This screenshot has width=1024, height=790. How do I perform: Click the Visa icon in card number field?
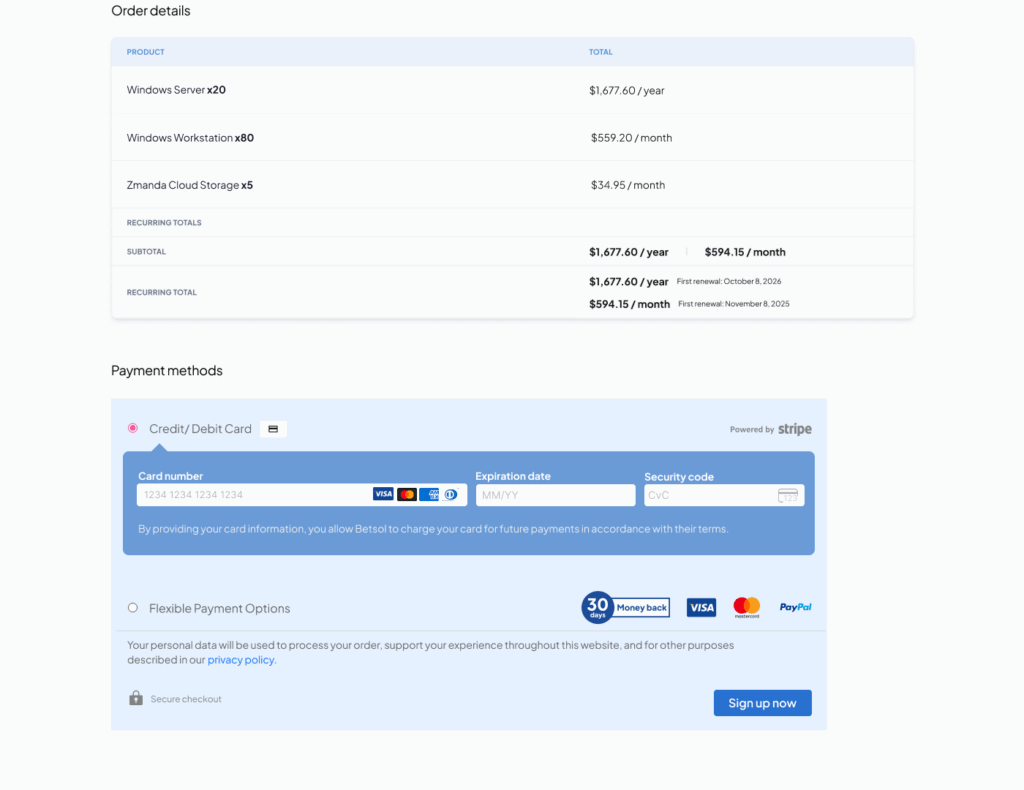coord(383,494)
